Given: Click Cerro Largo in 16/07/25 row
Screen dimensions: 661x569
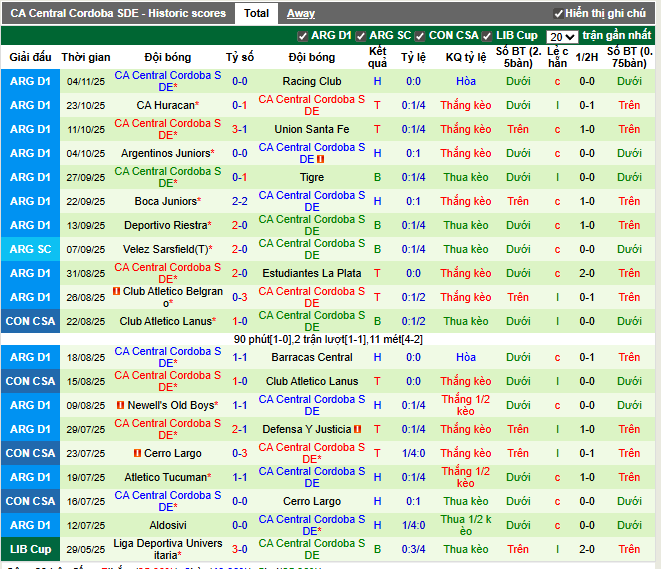Looking at the screenshot, I should click(312, 501).
